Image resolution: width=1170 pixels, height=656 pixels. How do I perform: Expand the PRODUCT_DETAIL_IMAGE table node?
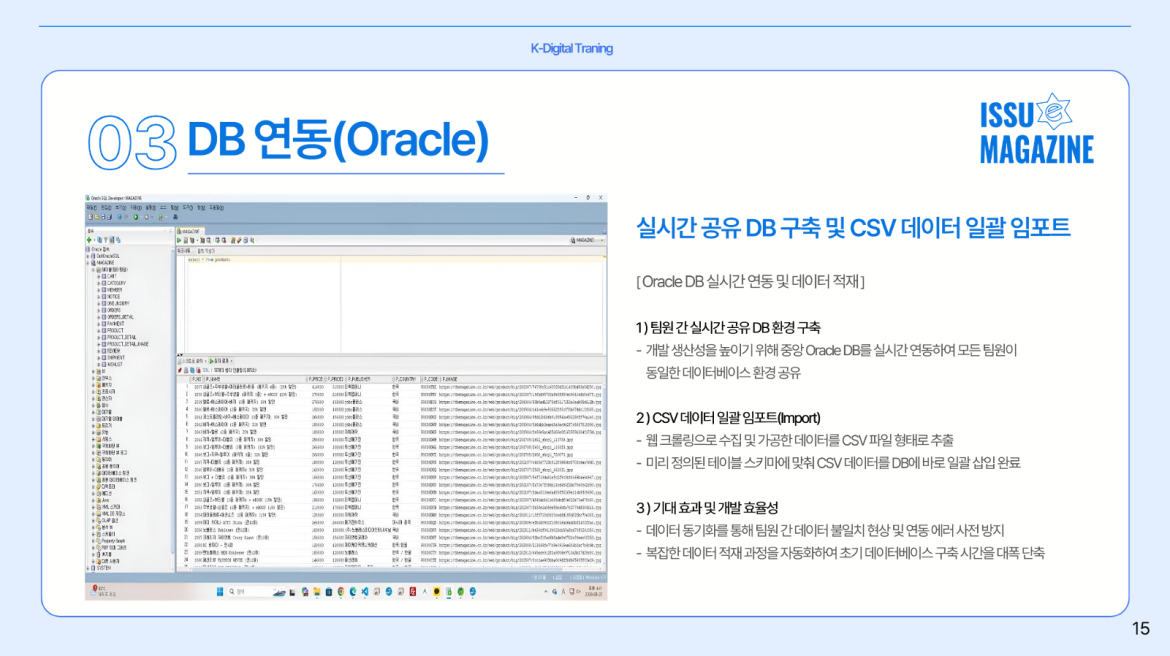pos(98,344)
